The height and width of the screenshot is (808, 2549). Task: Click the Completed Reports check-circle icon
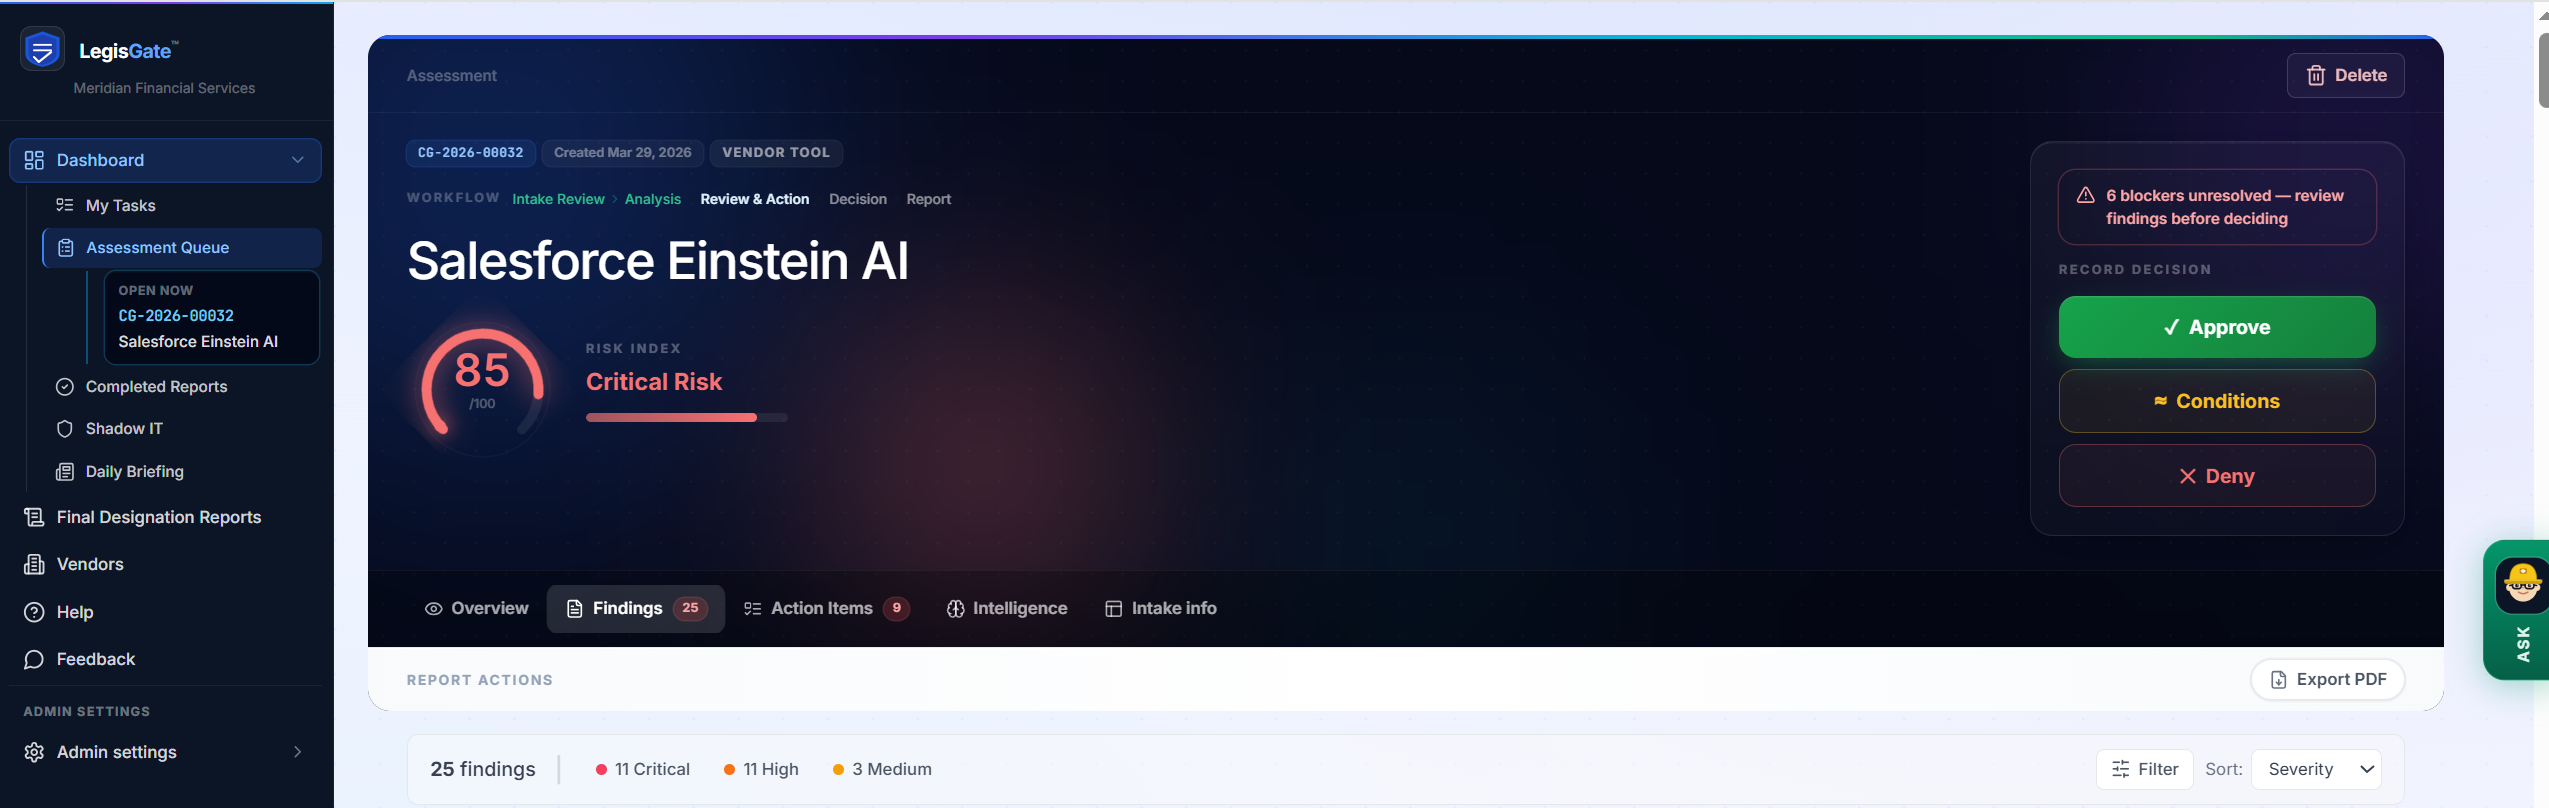pos(65,386)
